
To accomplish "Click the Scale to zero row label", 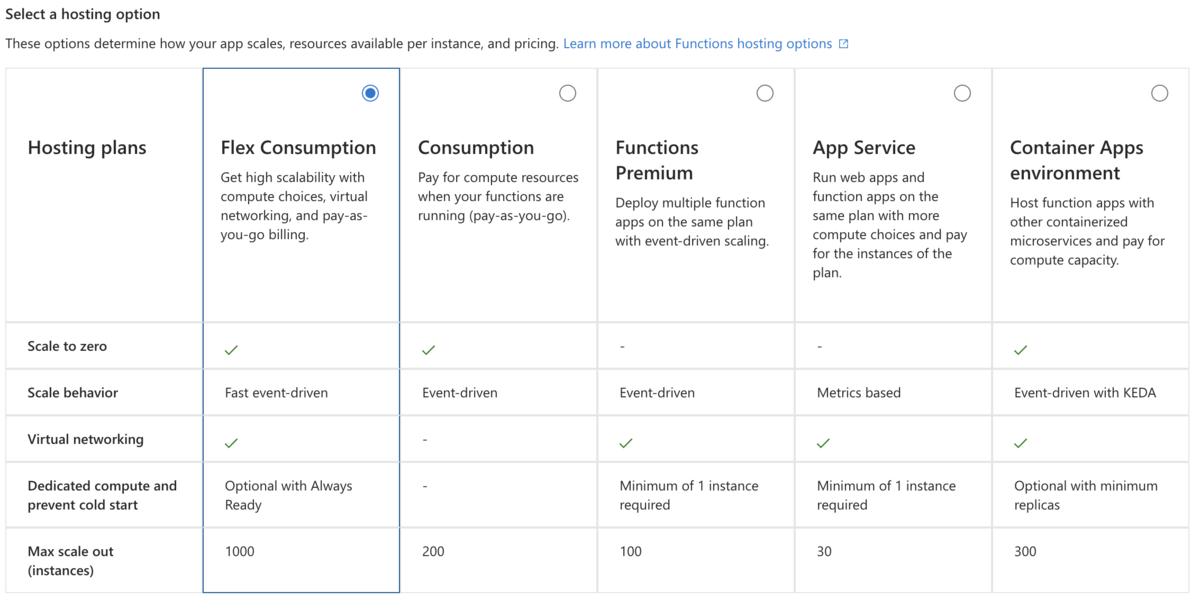I will 67,346.
